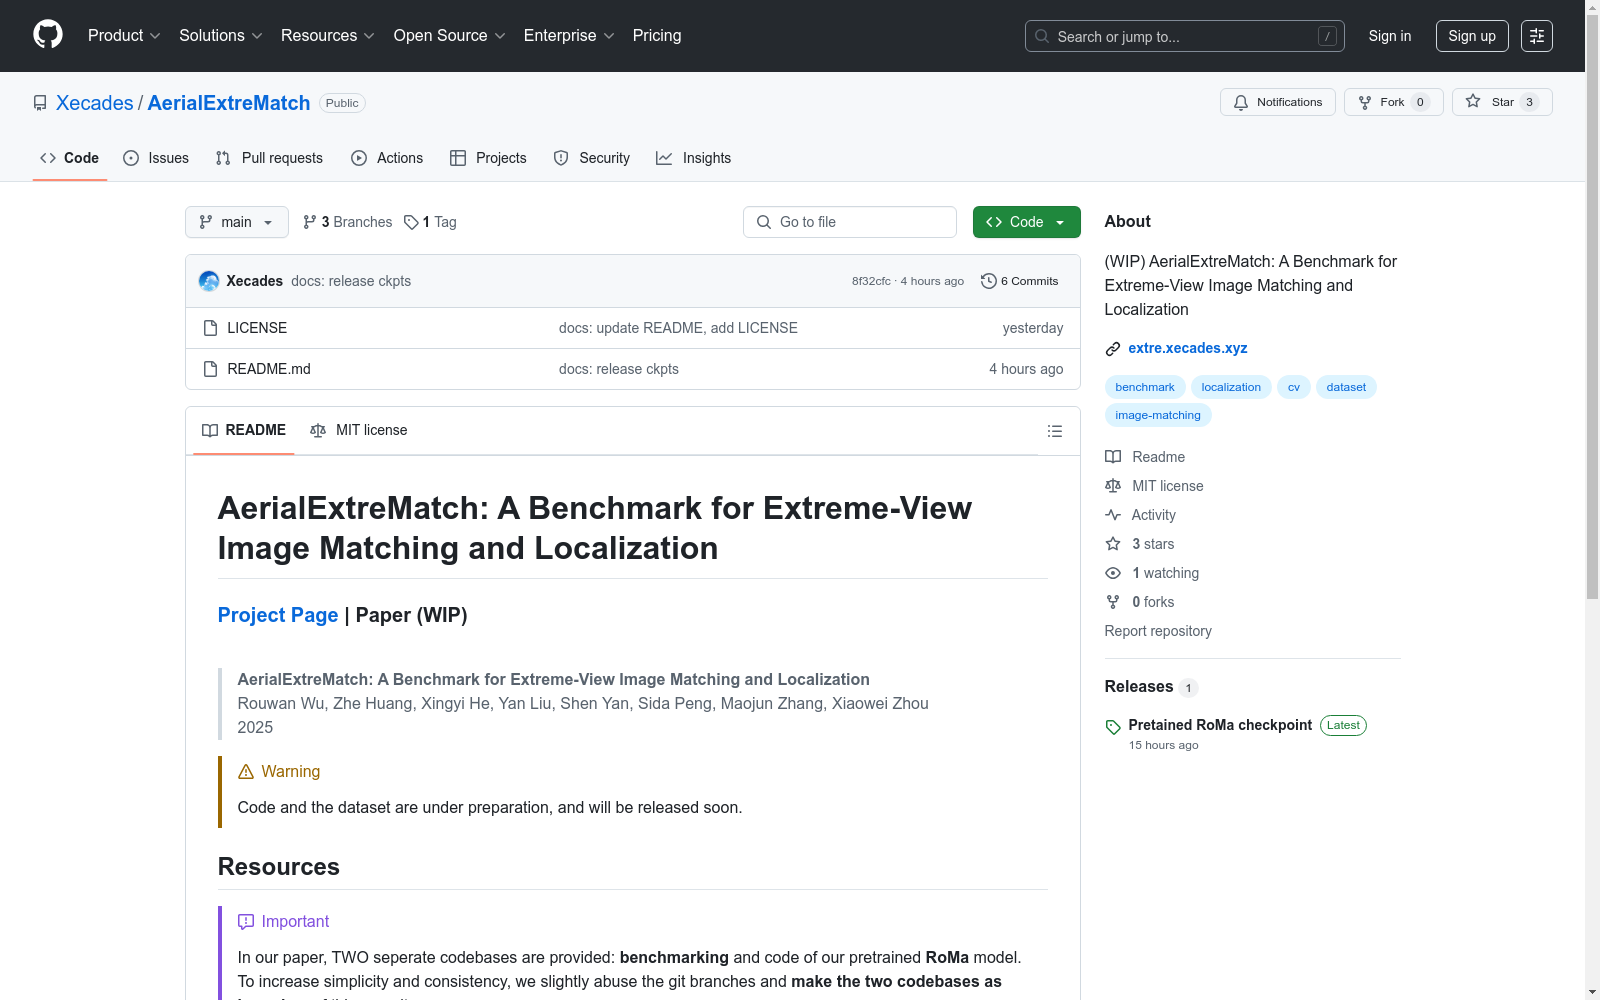1600x1000 pixels.
Task: Open the Pretained RoMa checkpoint release
Action: 1220,725
